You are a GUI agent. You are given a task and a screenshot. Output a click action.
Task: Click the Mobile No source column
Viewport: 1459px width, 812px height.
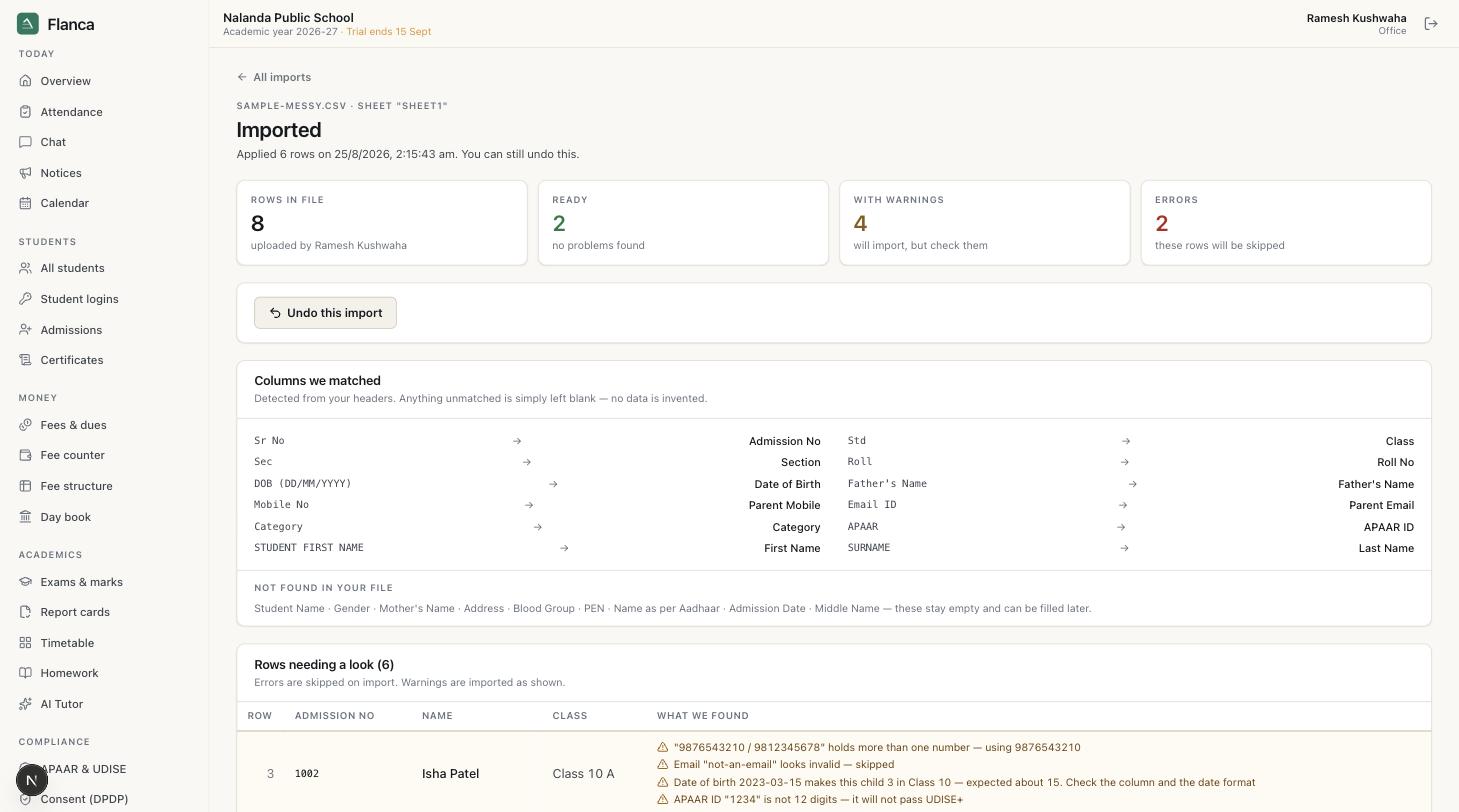tap(282, 505)
